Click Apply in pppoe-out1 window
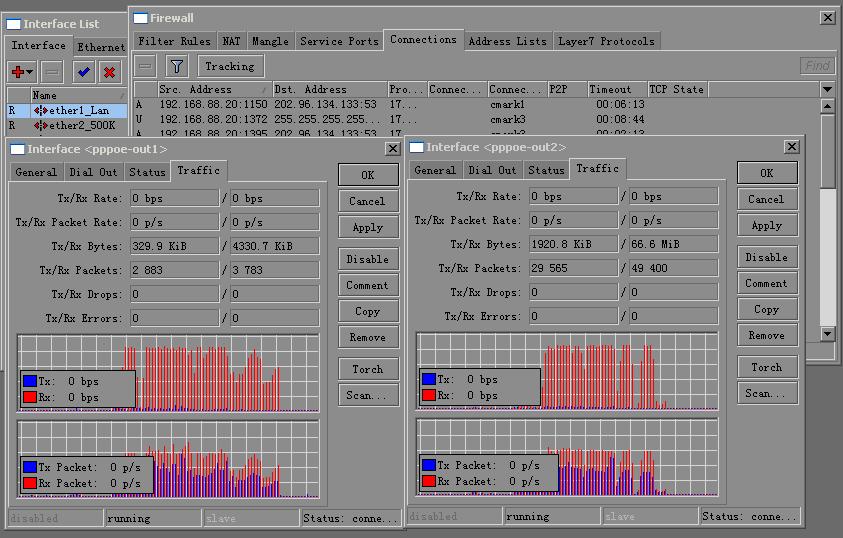Viewport: 843px width, 538px height. point(368,227)
